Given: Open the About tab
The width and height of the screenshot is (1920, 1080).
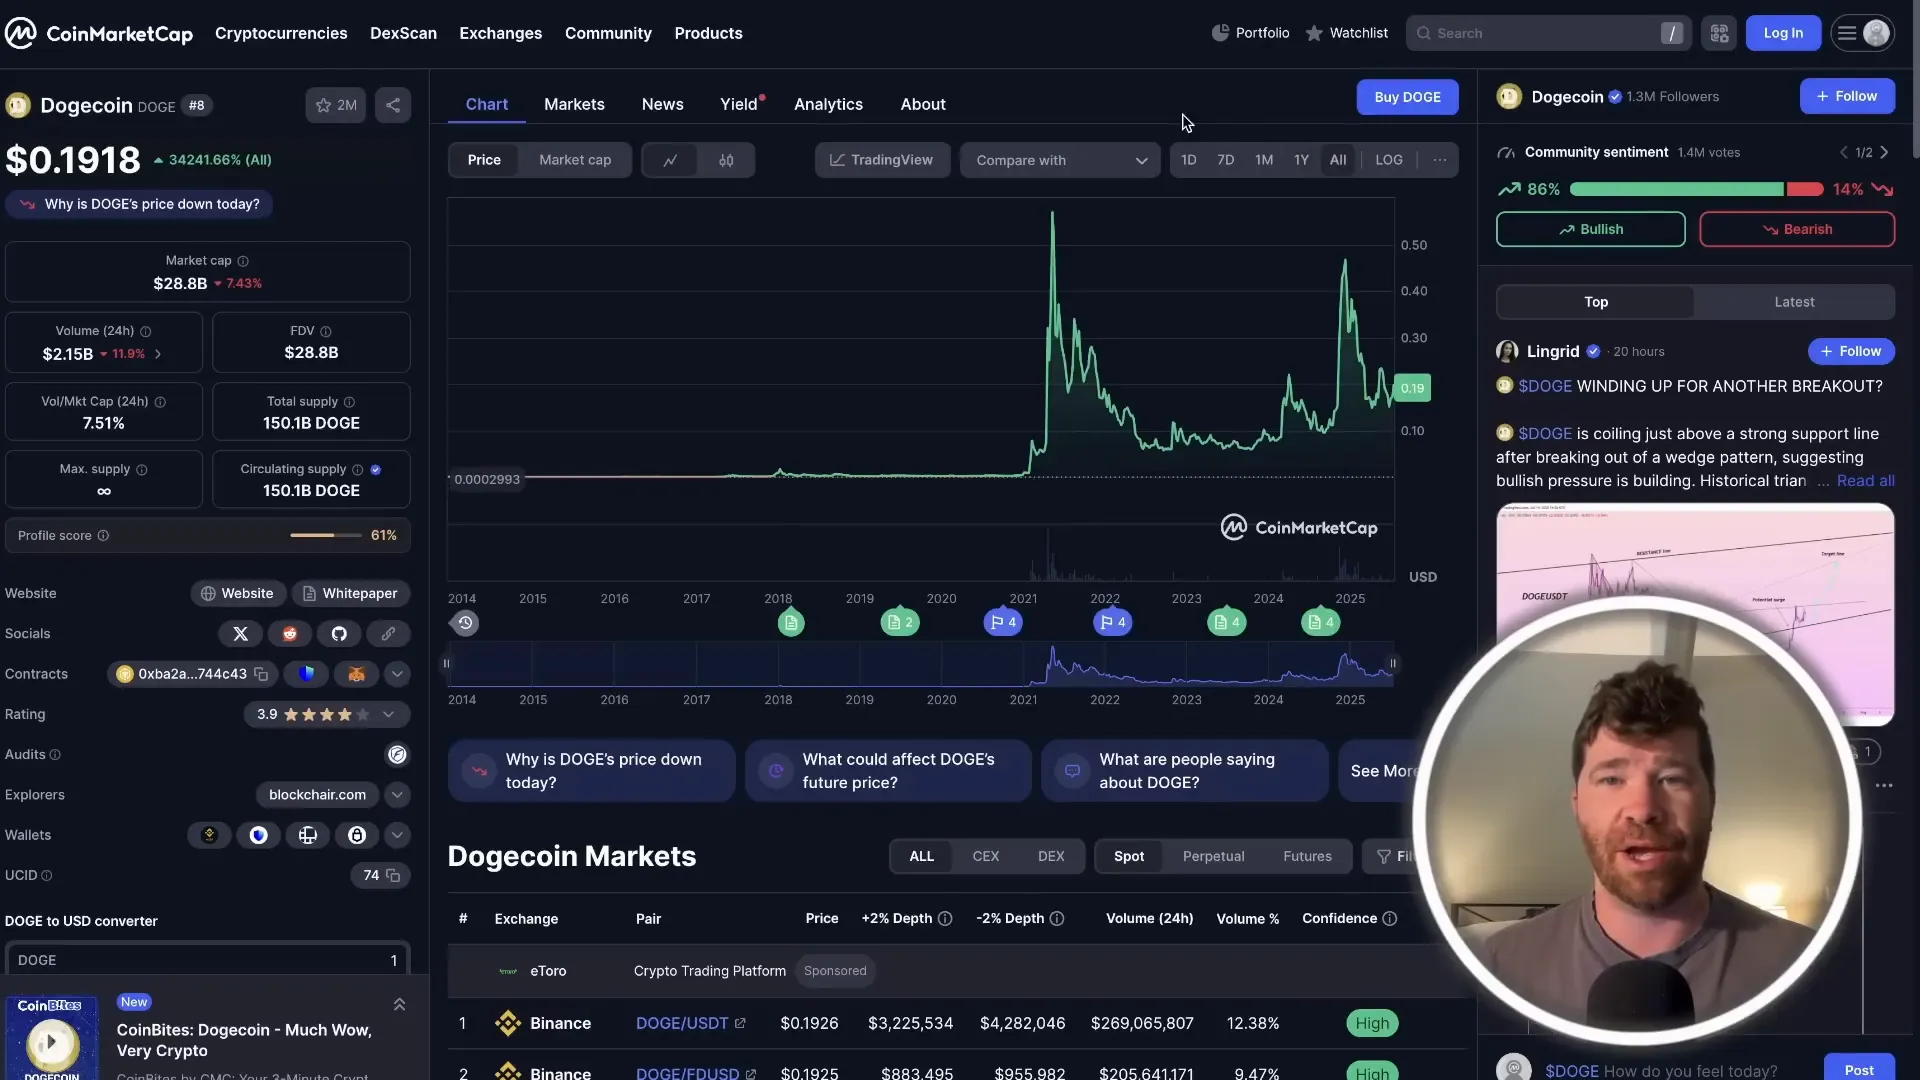Looking at the screenshot, I should (922, 104).
